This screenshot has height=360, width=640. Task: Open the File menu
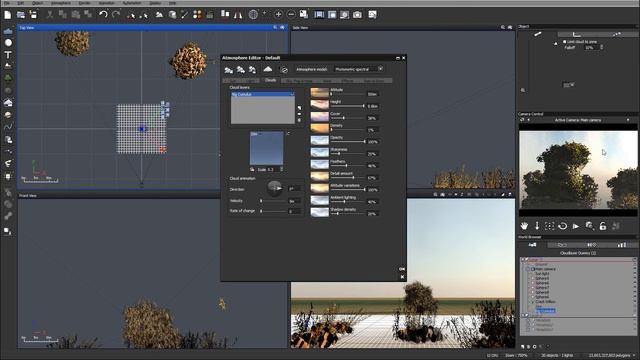tap(7, 3)
